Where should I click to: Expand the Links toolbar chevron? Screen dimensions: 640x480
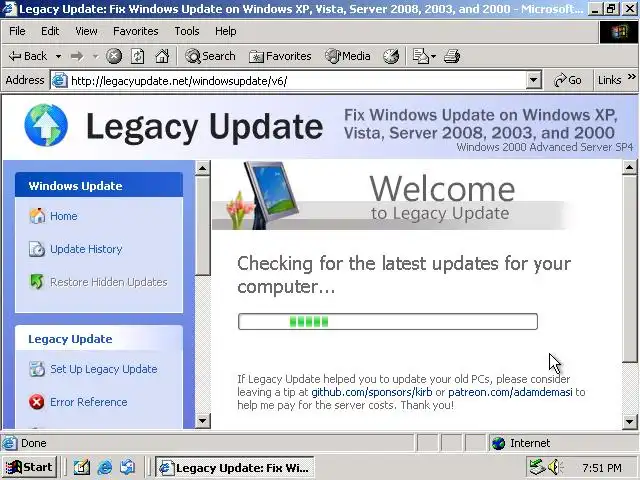point(632,77)
